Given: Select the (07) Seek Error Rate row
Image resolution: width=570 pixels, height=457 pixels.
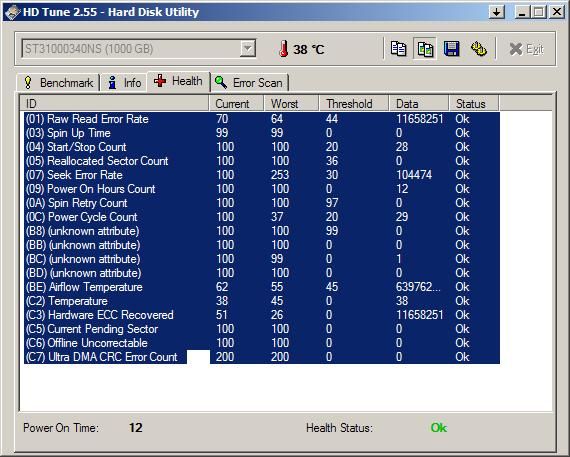Looking at the screenshot, I should [x=262, y=175].
